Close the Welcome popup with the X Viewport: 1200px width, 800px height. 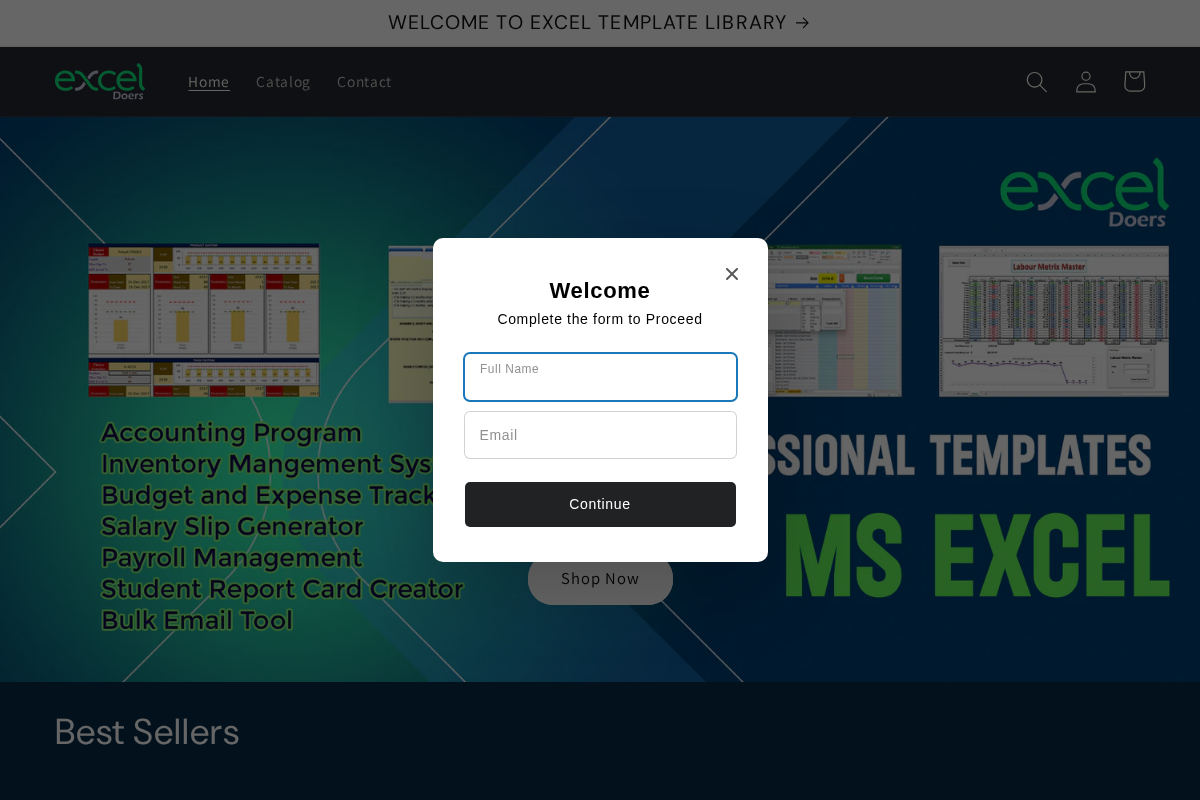click(x=731, y=273)
